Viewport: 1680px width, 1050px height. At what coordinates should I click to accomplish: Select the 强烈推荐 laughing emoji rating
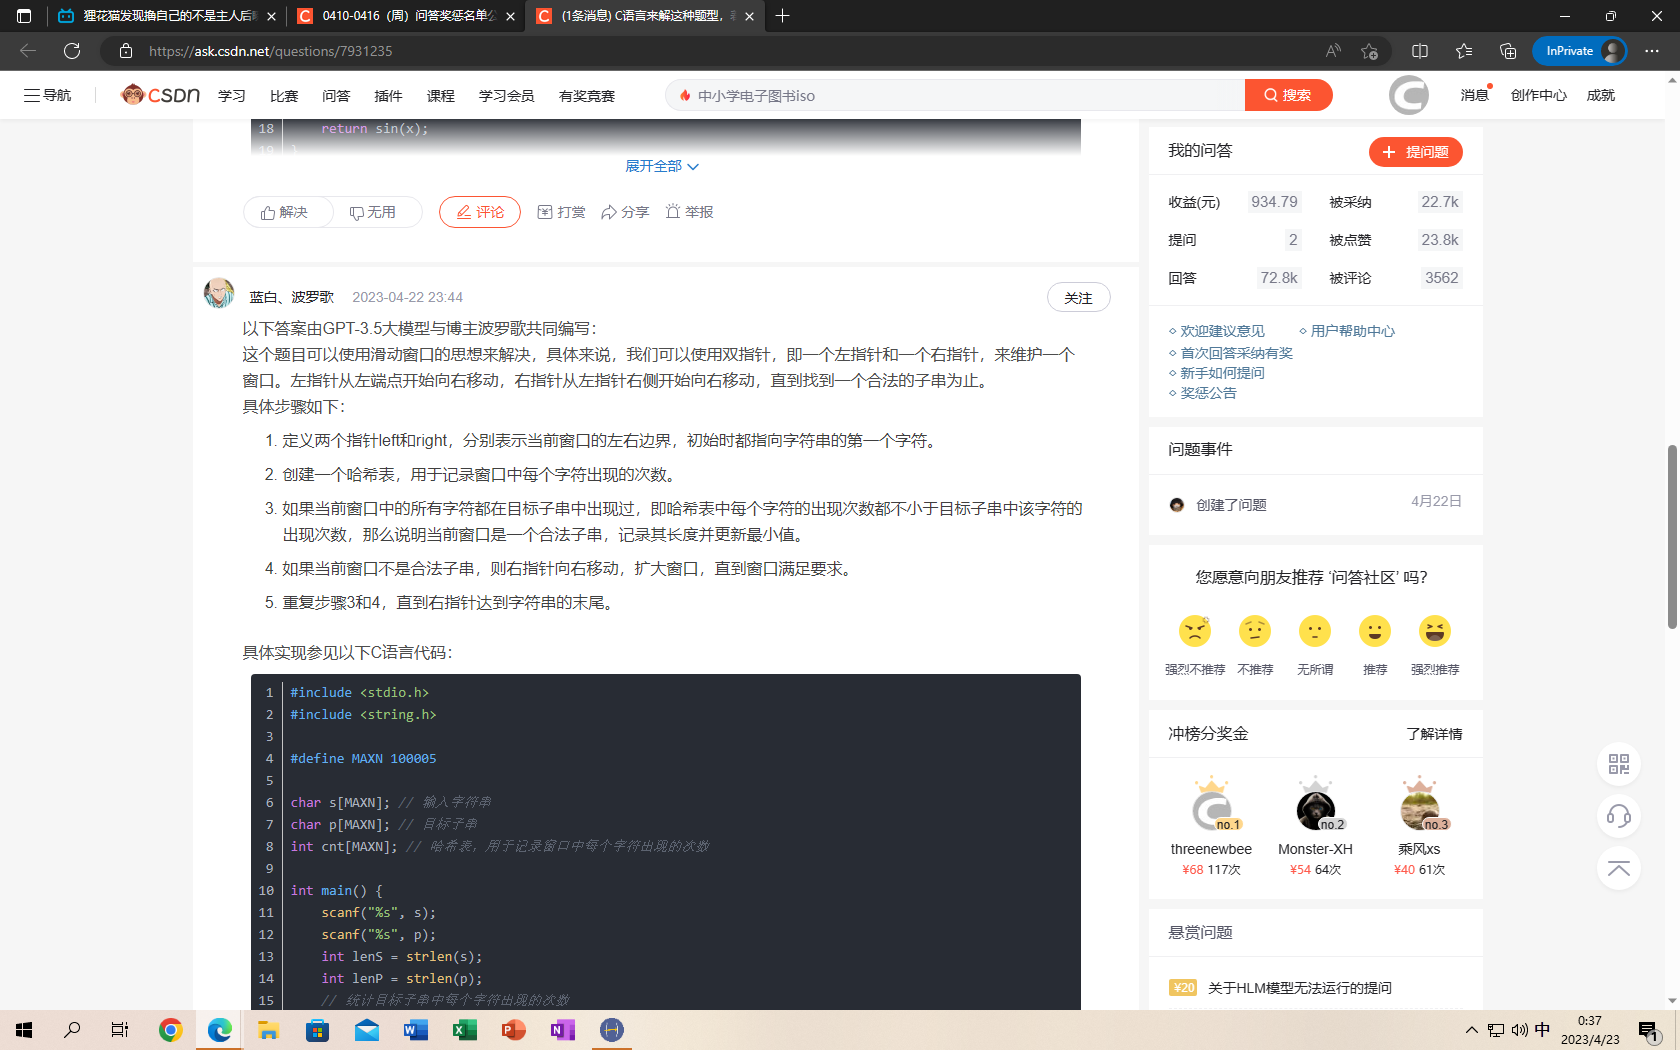1435,632
